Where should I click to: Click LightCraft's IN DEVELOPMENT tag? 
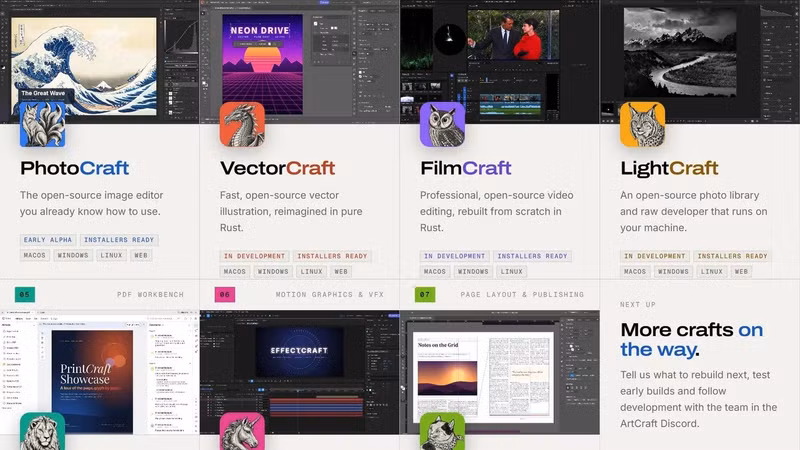pyautogui.click(x=655, y=256)
